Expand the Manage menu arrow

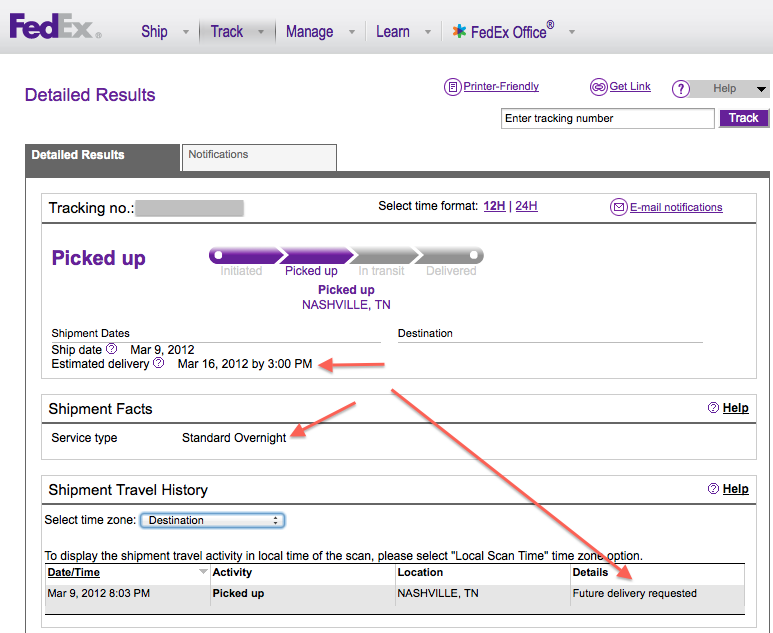coord(352,32)
